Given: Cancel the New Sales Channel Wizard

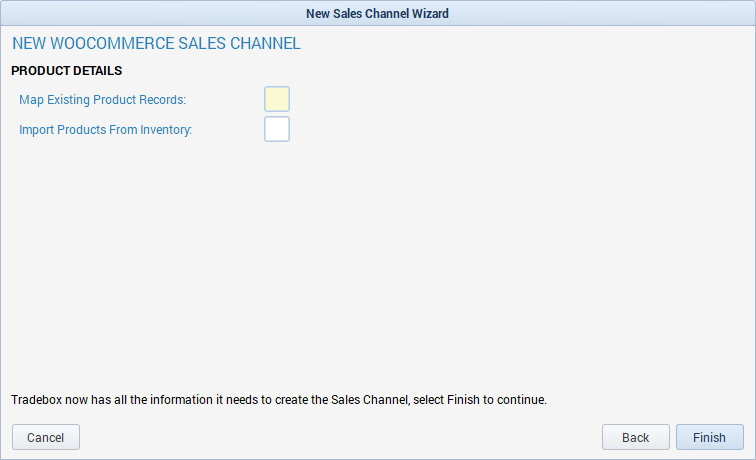Looking at the screenshot, I should [x=46, y=437].
